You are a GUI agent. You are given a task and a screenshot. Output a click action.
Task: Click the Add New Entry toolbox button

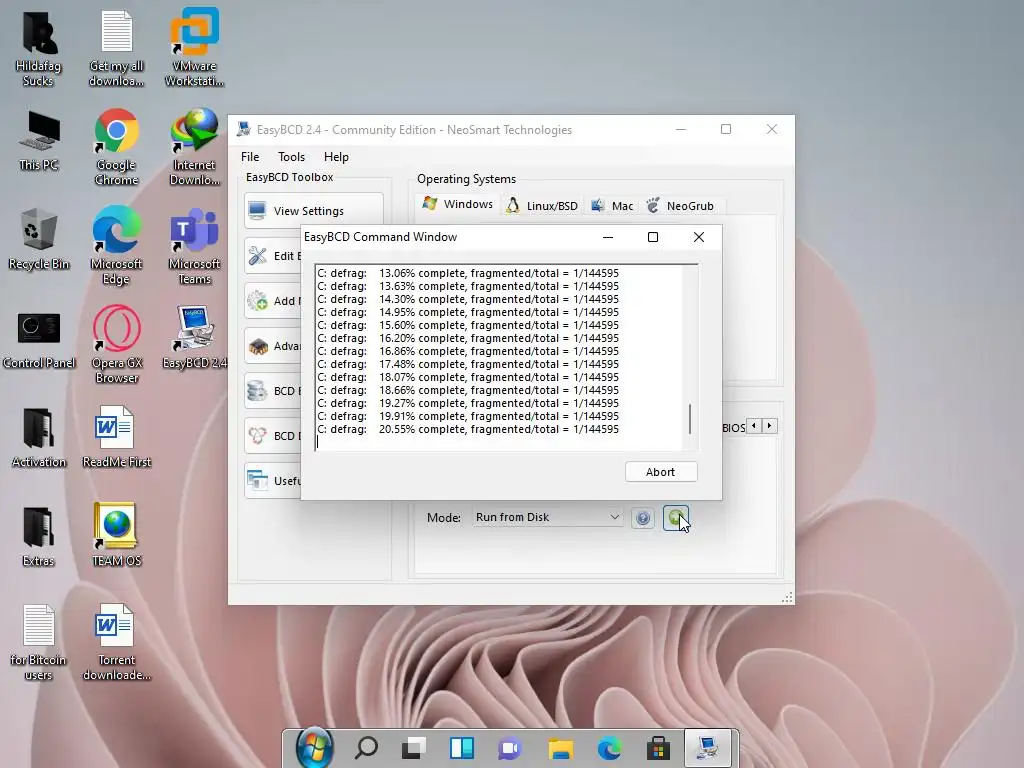click(x=274, y=300)
